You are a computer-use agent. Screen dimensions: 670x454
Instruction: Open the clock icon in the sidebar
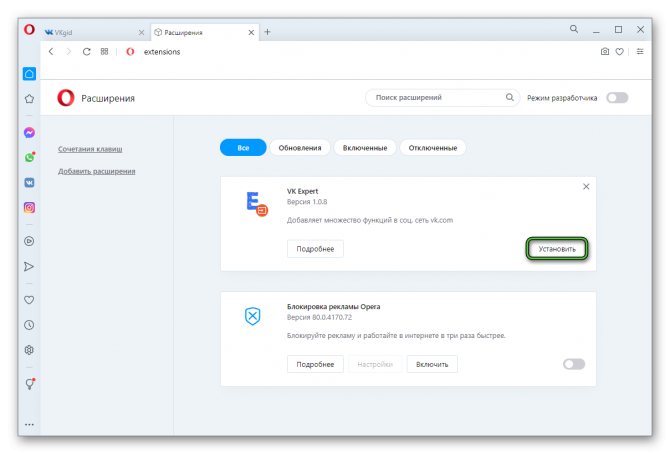29,325
